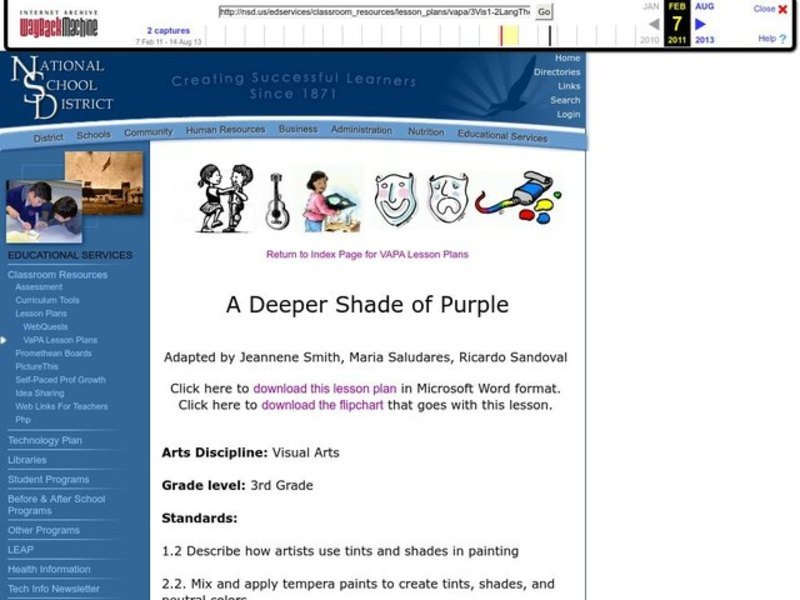This screenshot has width=800, height=600.
Task: Click the National School District logo
Action: pos(60,90)
